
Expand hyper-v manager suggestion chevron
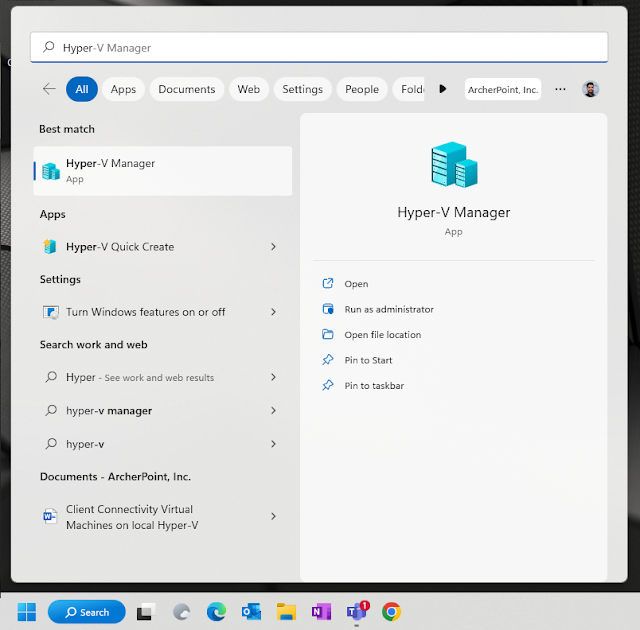273,410
